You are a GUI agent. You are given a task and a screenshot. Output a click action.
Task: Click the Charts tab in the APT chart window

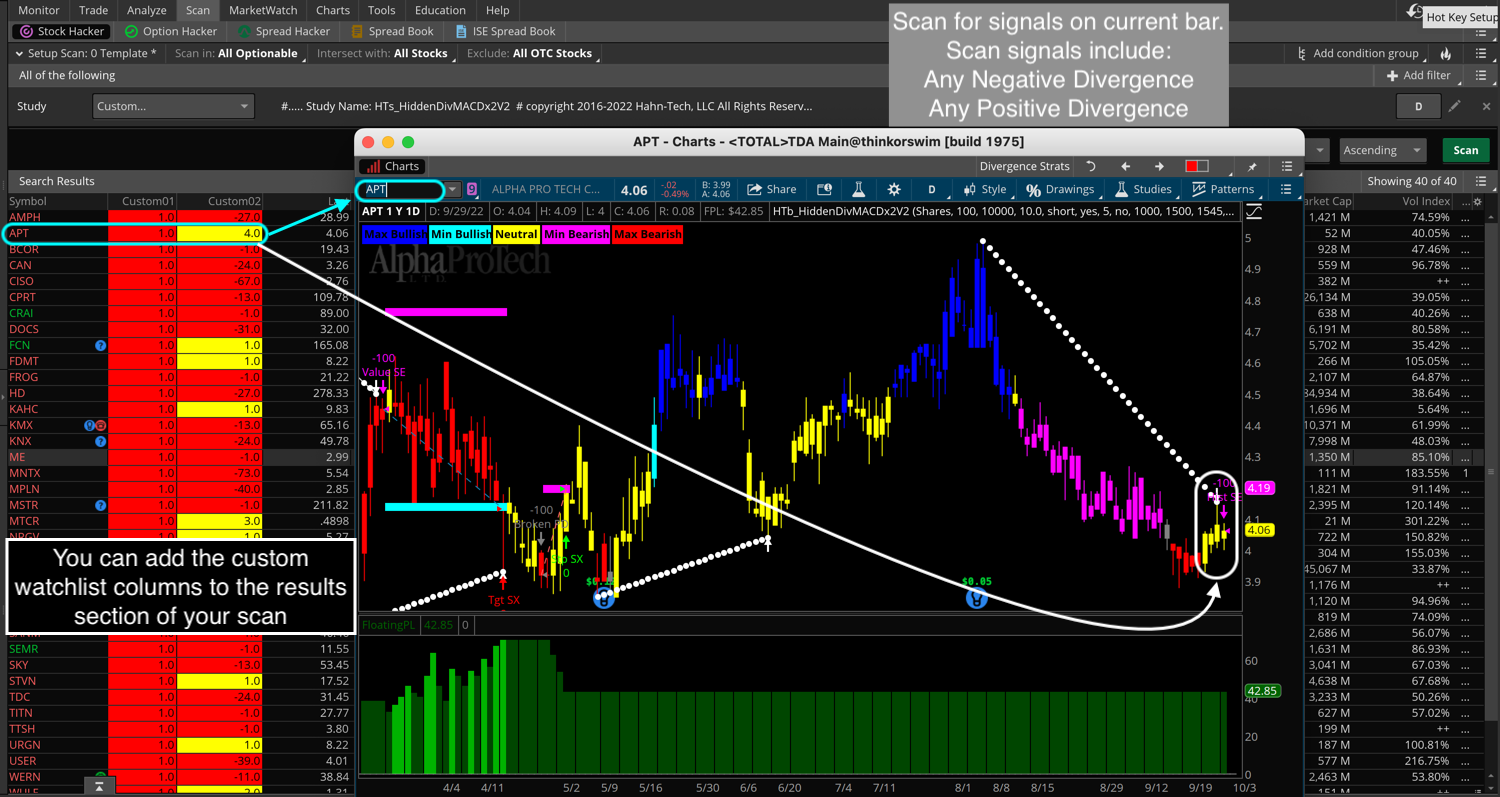[x=393, y=166]
